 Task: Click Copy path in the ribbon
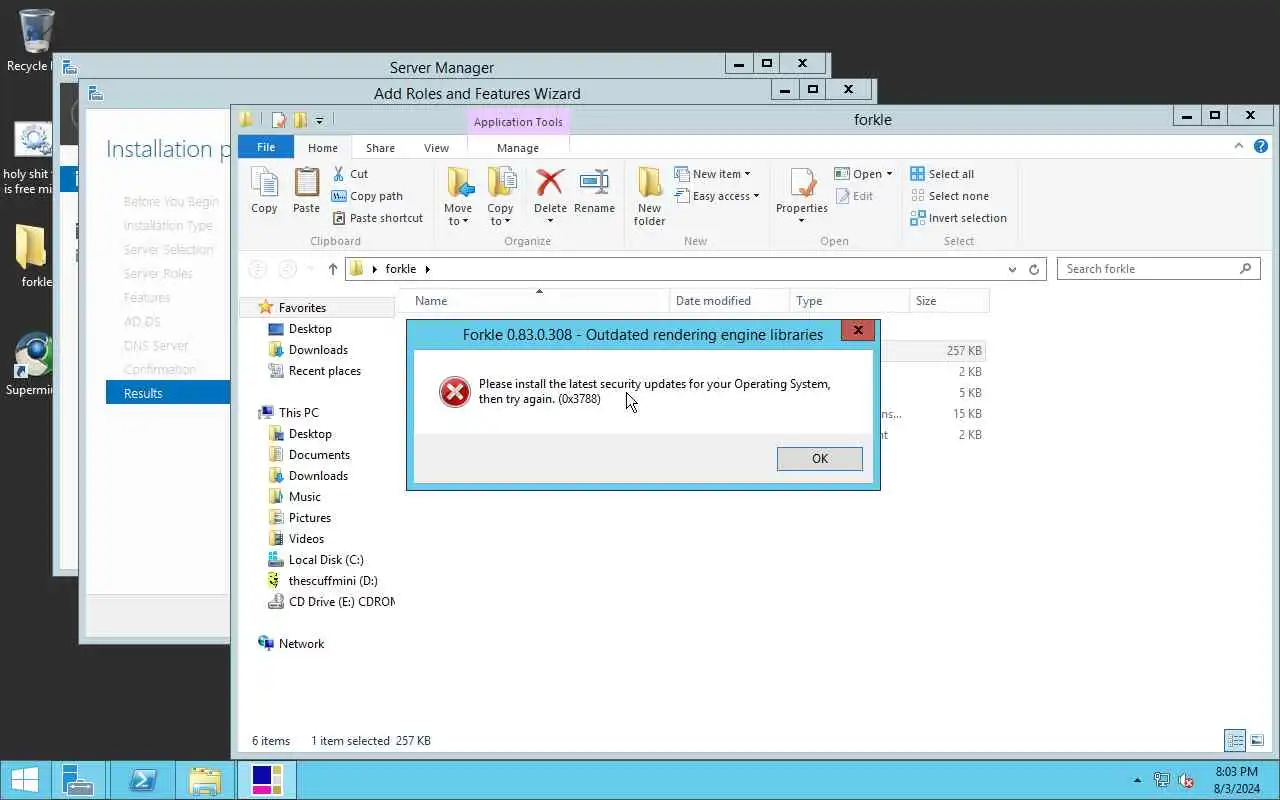[368, 196]
